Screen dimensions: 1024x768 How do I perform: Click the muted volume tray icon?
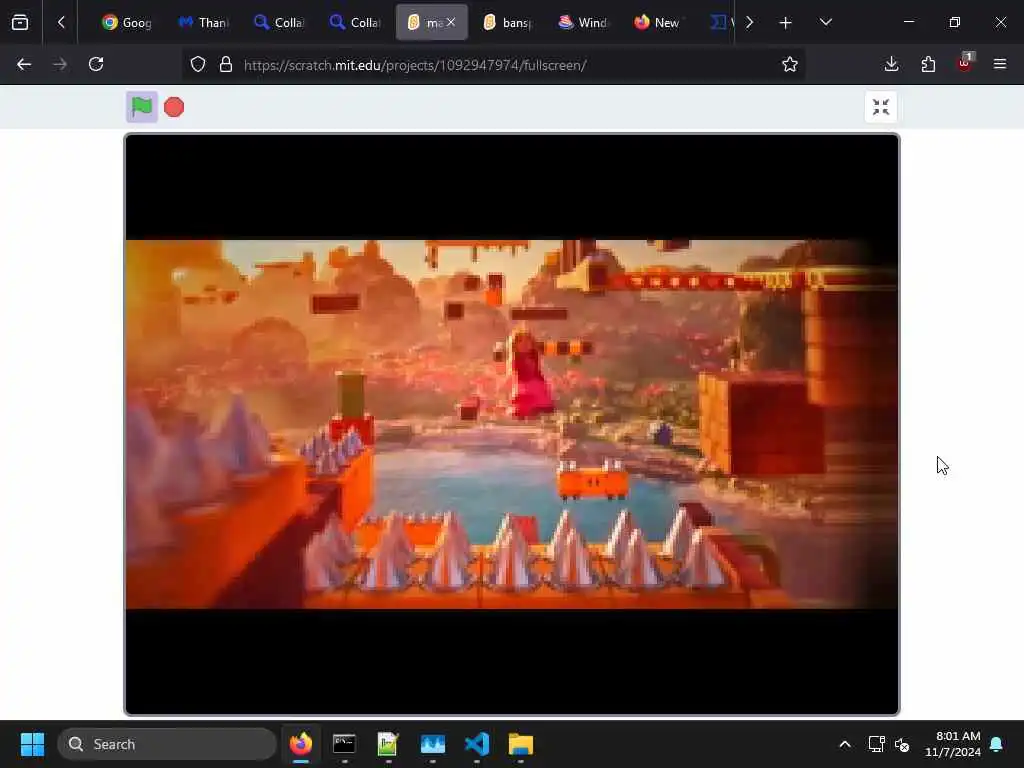[x=902, y=744]
